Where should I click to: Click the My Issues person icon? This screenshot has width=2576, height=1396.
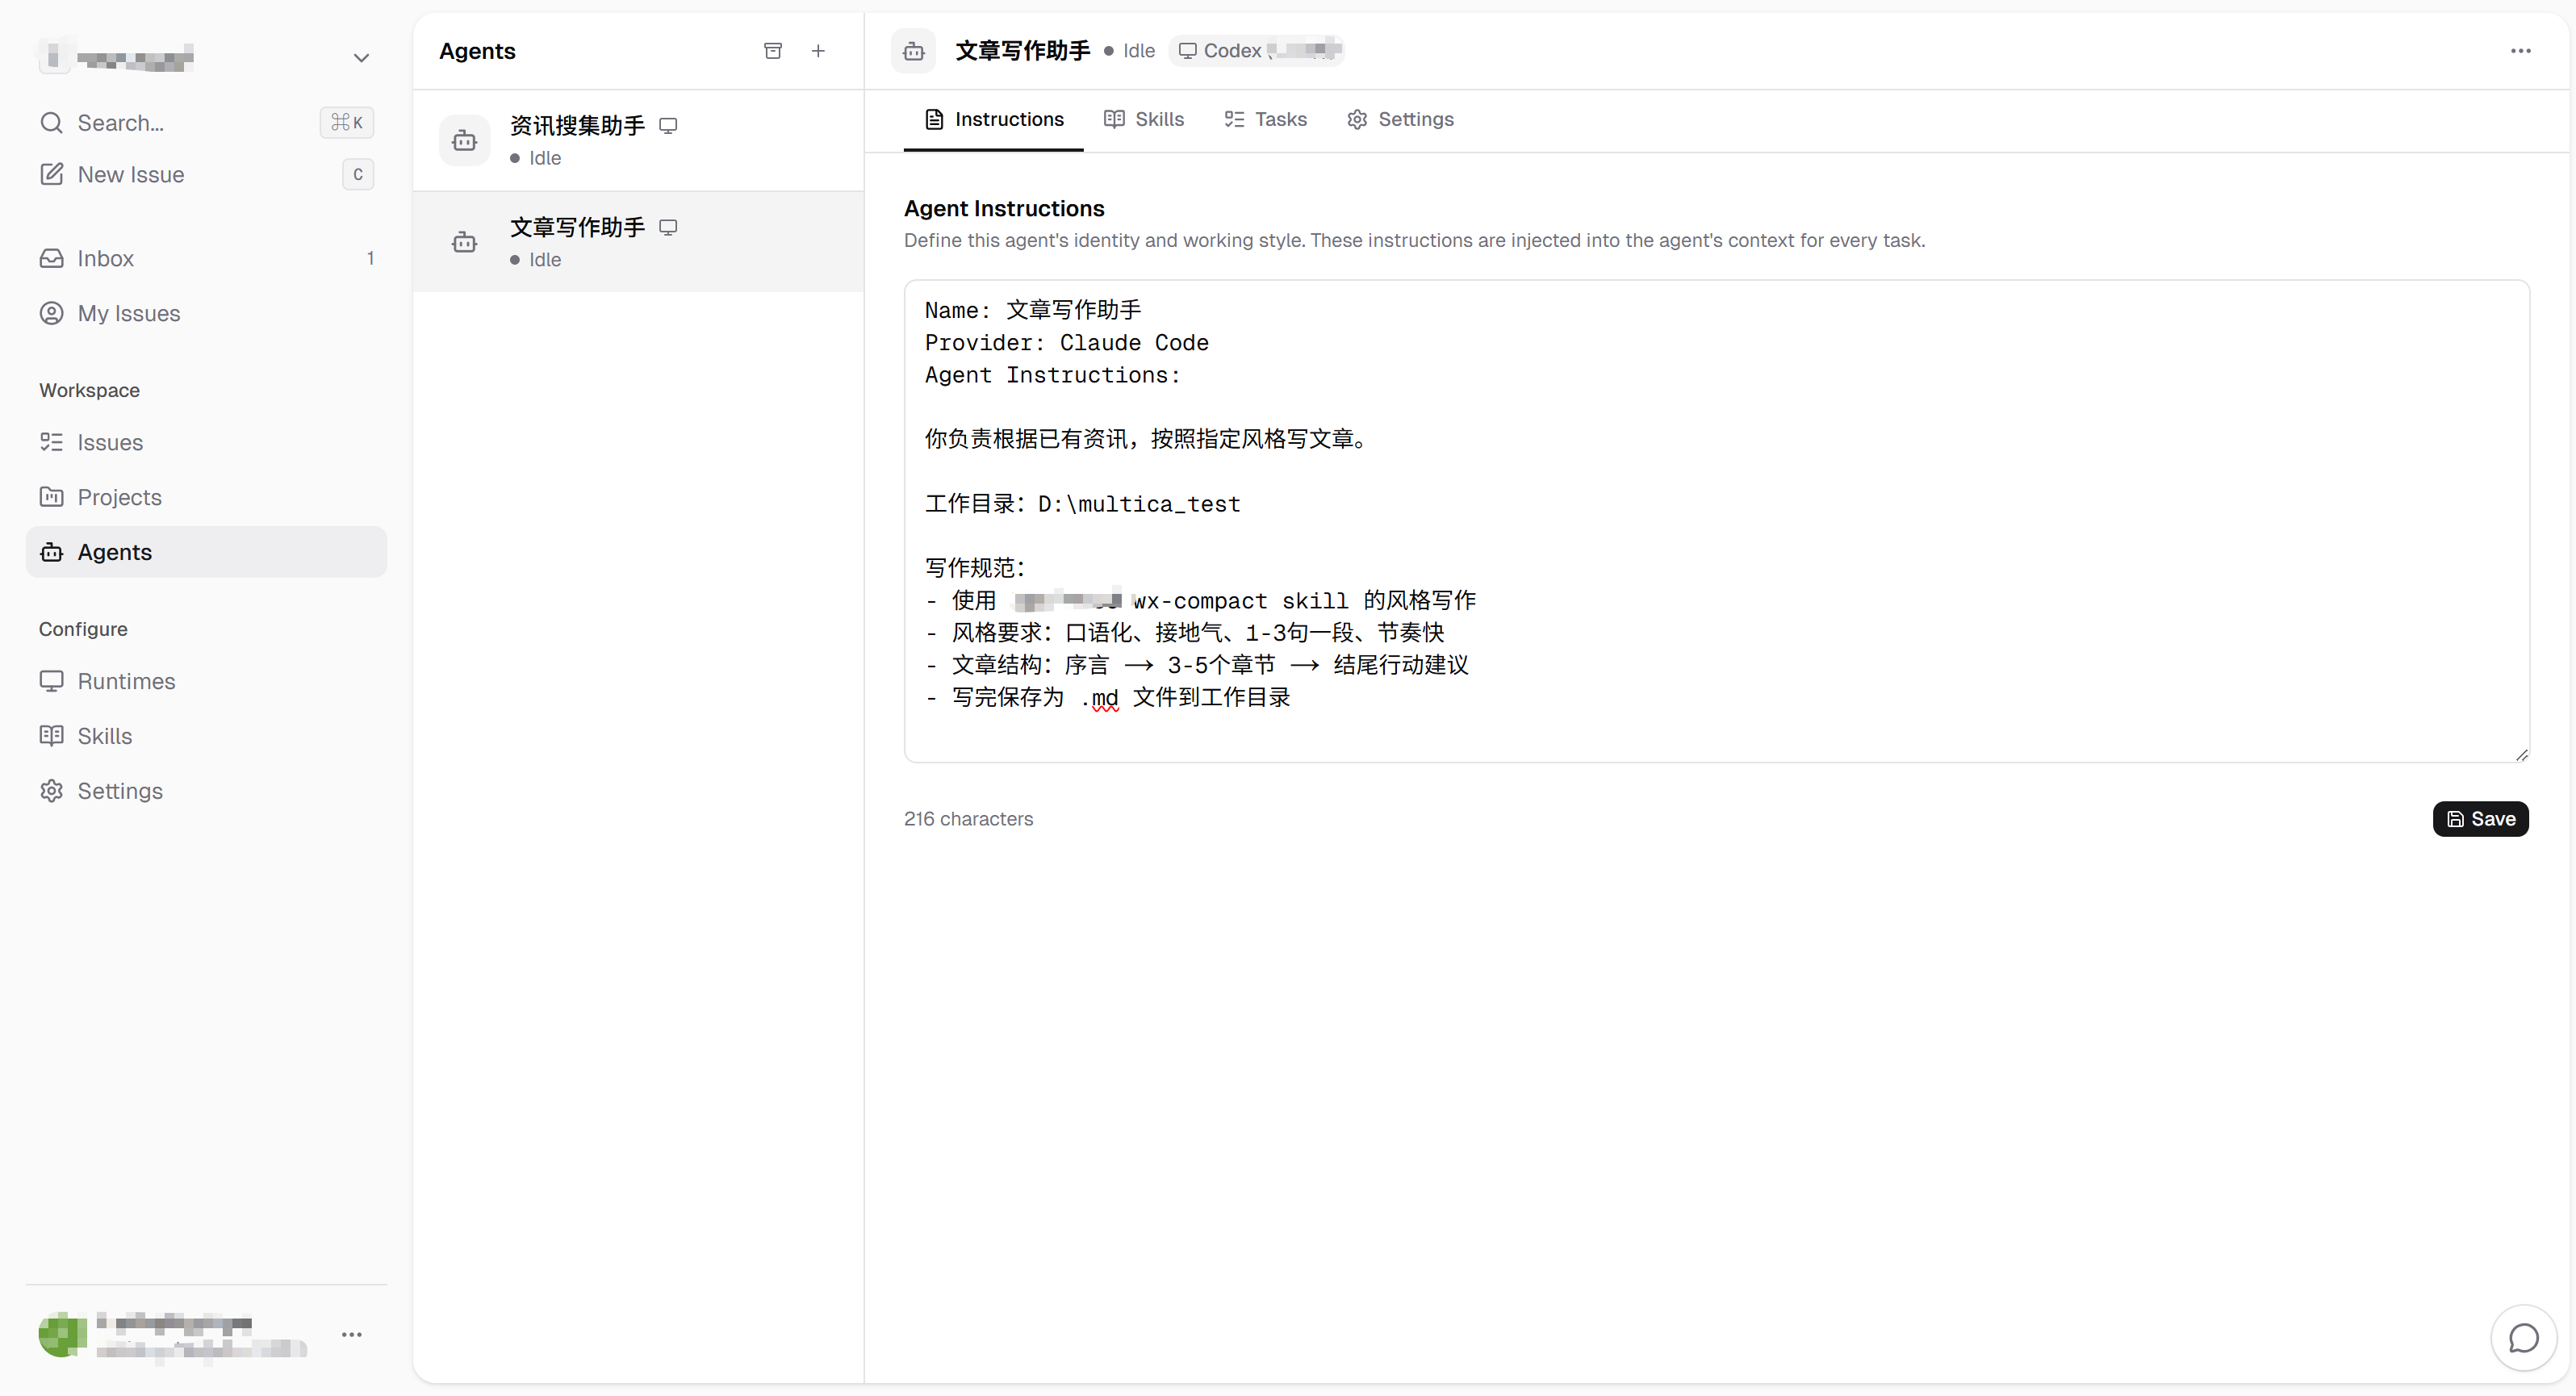tap(51, 313)
